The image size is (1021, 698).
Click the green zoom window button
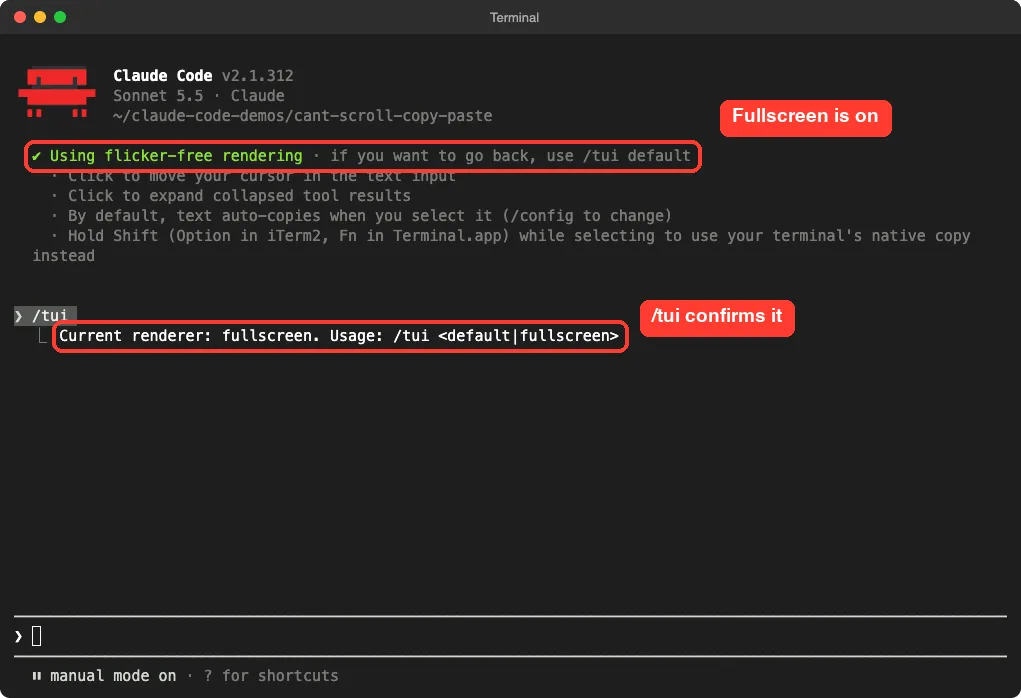(60, 17)
